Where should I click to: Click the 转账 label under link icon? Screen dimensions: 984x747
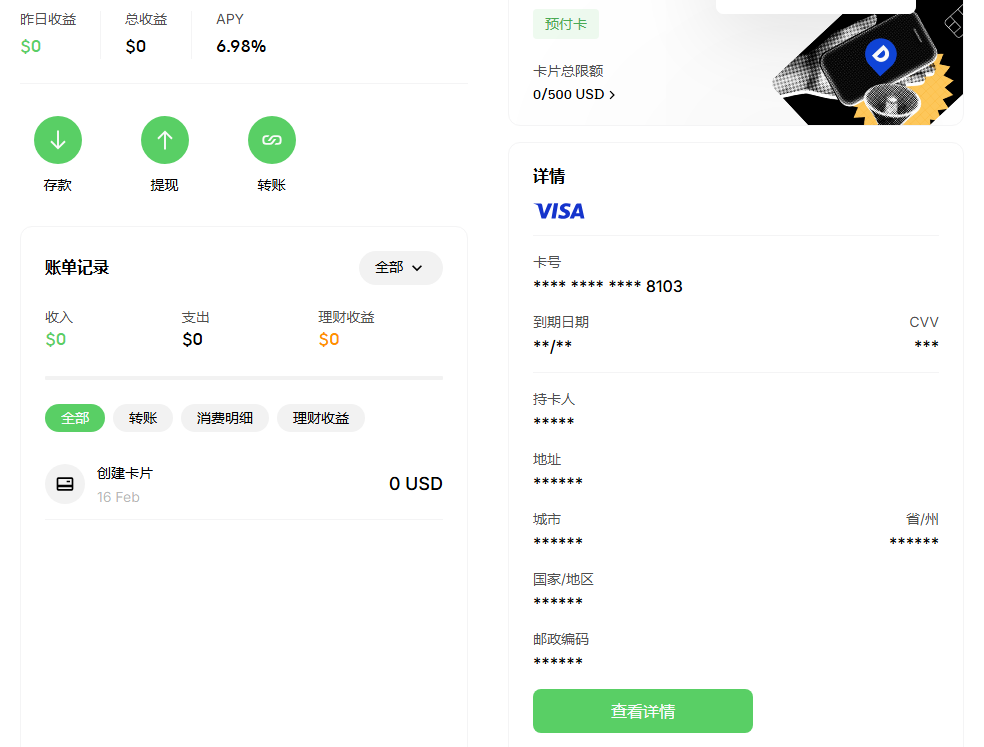[272, 185]
